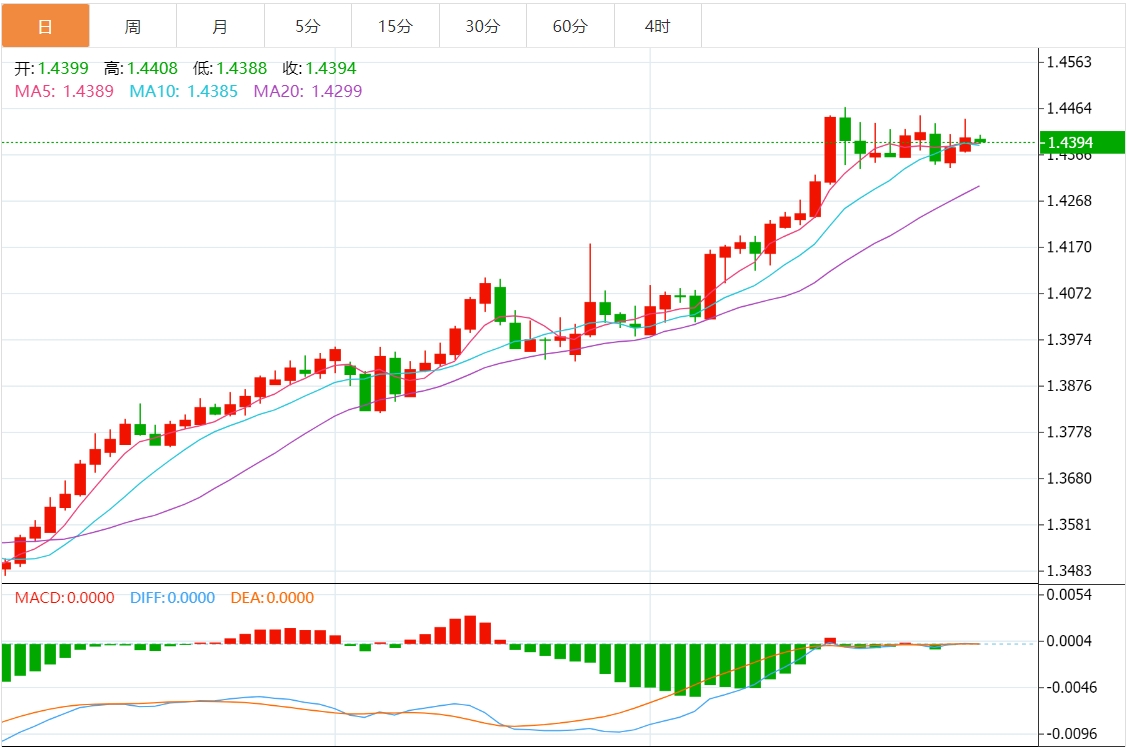Click the current price label 1.4394
Viewport: 1129px width, 747px height.
click(x=1082, y=143)
